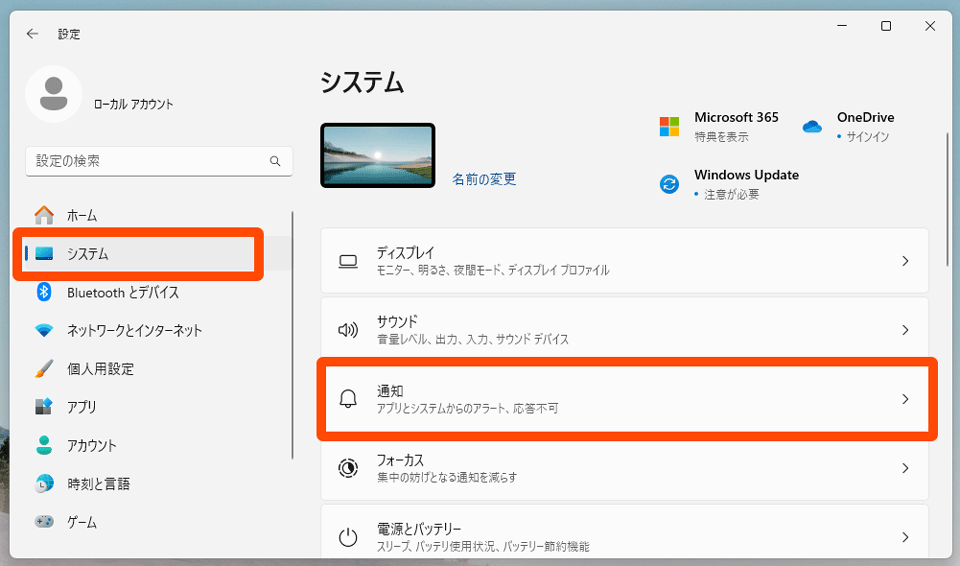Click the 名前の変更 link
960x566 pixels.
point(484,179)
